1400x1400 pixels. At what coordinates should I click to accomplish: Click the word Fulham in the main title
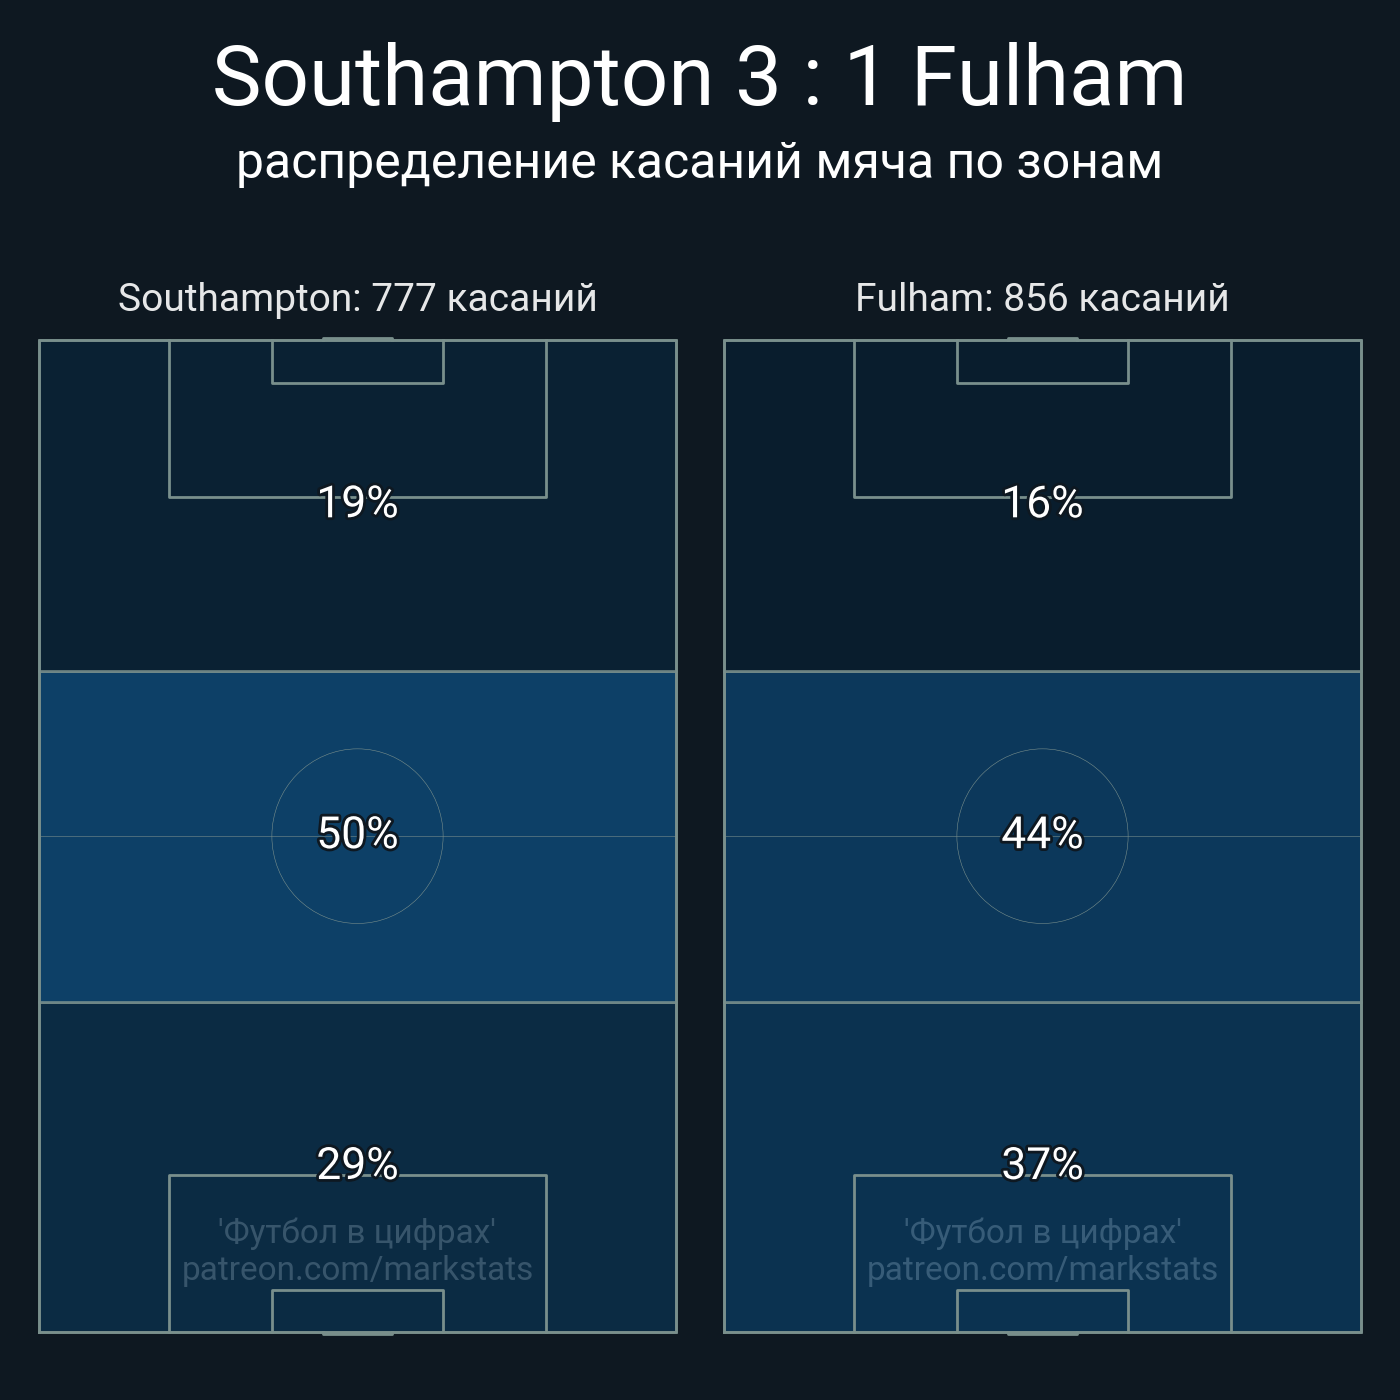(x=1048, y=78)
